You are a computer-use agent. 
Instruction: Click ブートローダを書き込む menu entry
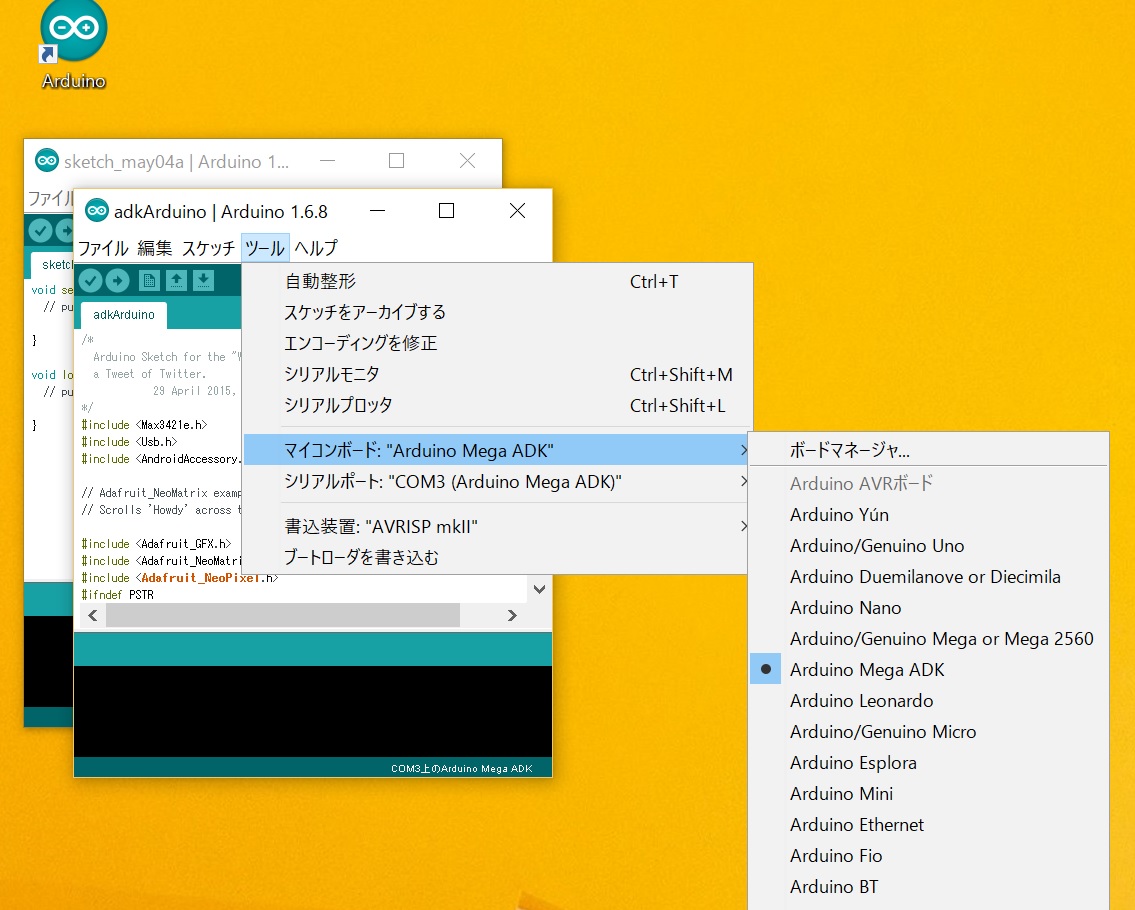point(361,557)
